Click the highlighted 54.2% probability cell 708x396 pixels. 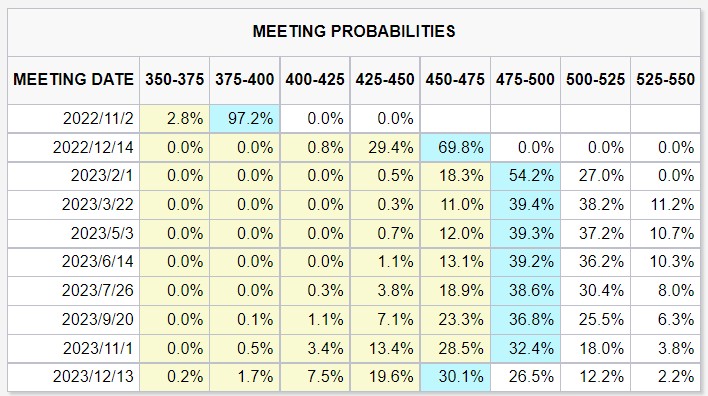525,176
